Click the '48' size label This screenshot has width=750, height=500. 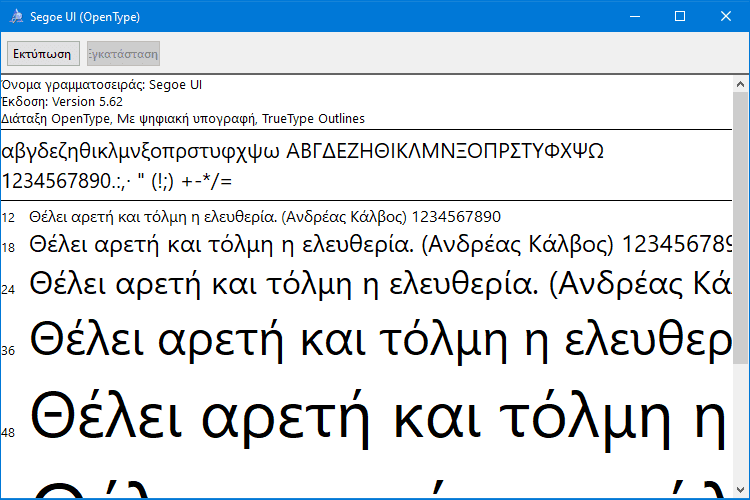pos(8,433)
